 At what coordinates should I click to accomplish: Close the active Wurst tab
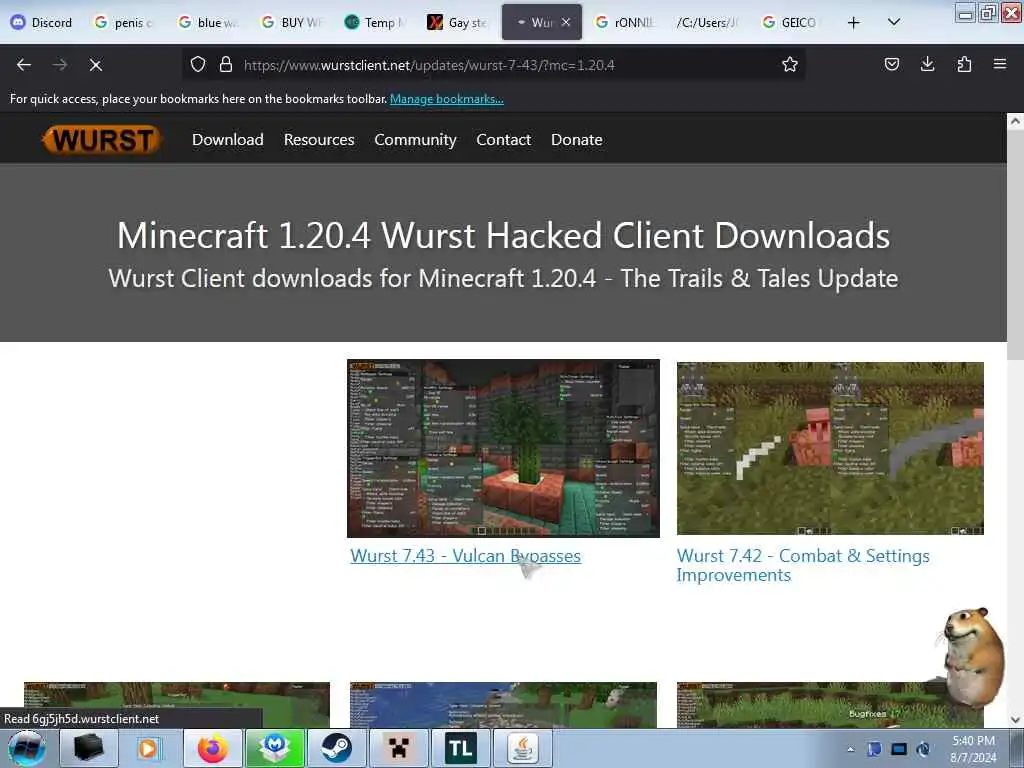(566, 22)
